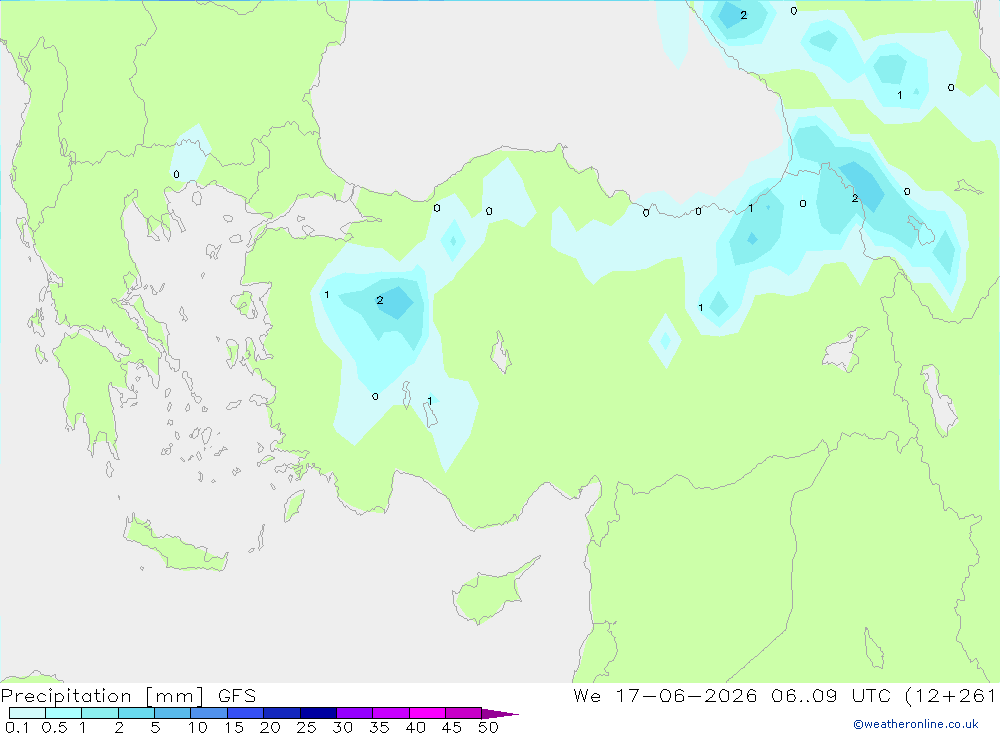Click the '50' legend scale value
The width and height of the screenshot is (1000, 733).
(488, 727)
